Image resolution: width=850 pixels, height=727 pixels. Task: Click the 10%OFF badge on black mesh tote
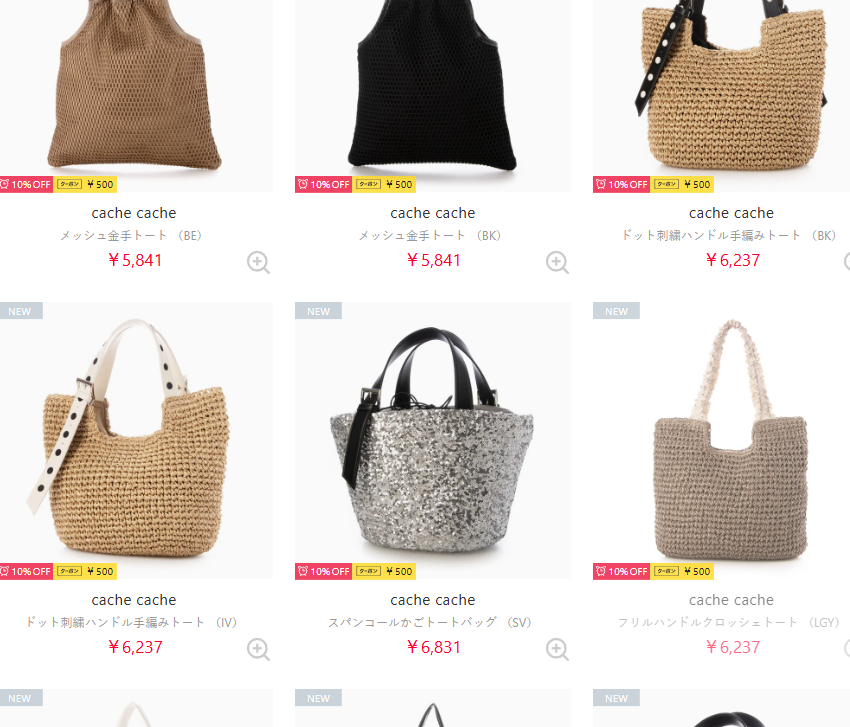click(324, 184)
